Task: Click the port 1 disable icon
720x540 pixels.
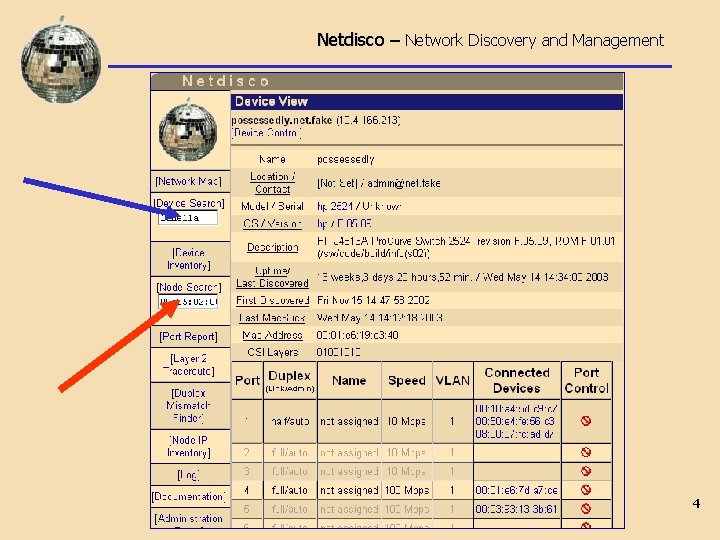Action: pyautogui.click(x=586, y=421)
